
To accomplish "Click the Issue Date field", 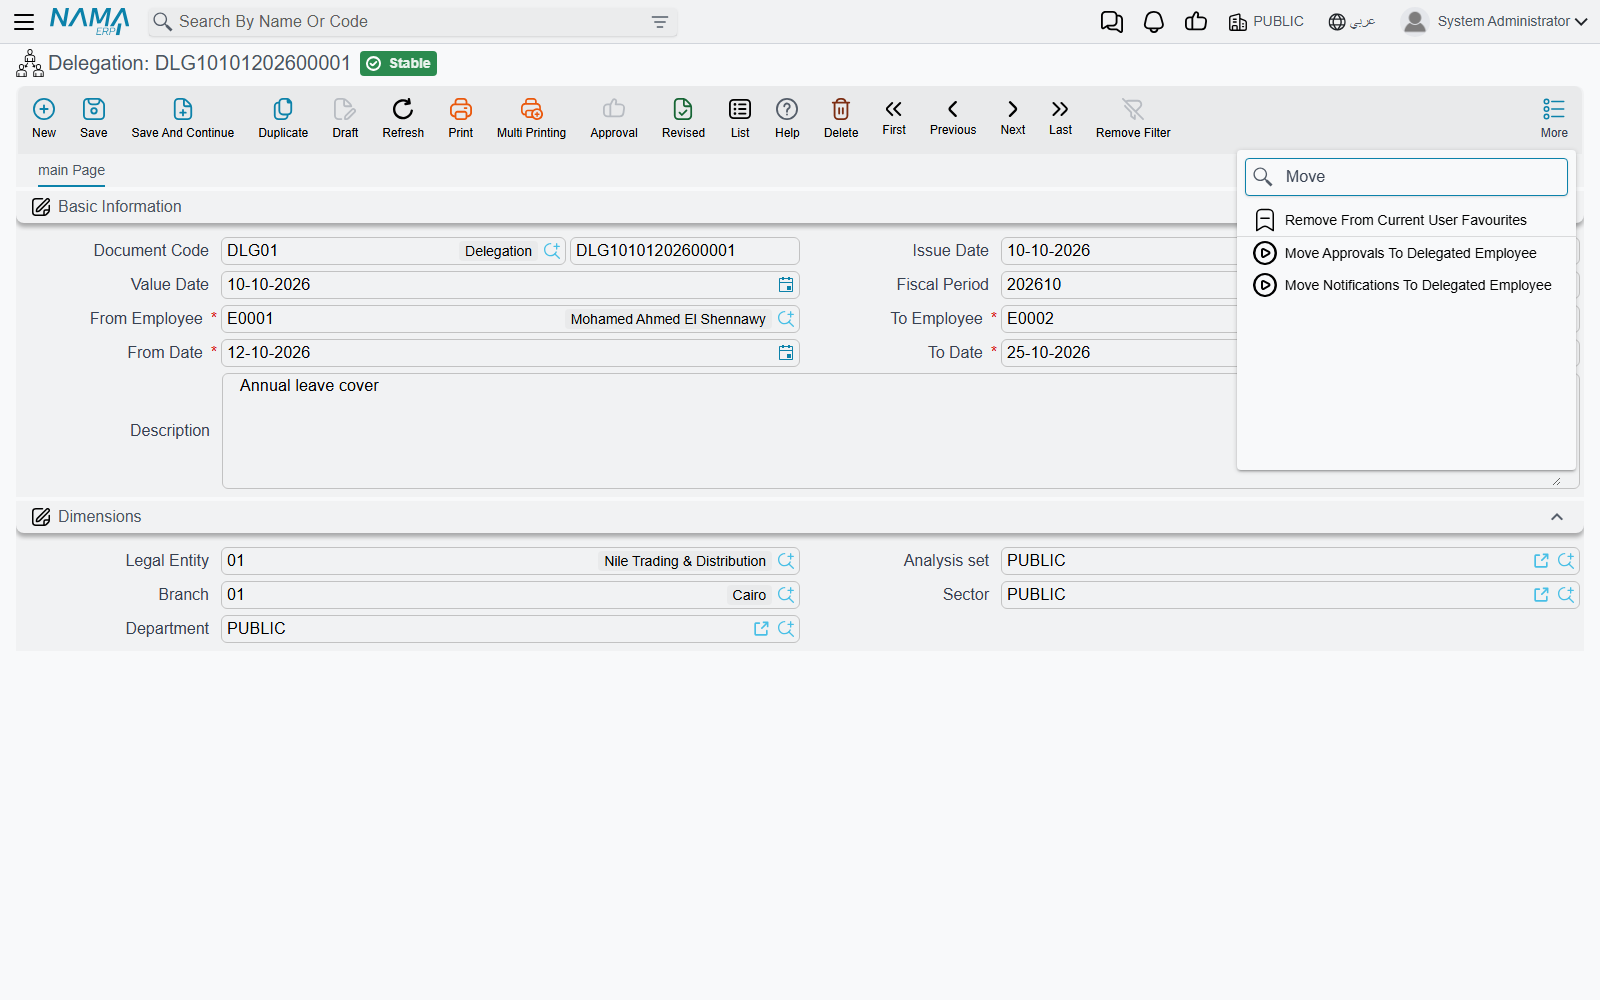I will coord(1119,251).
